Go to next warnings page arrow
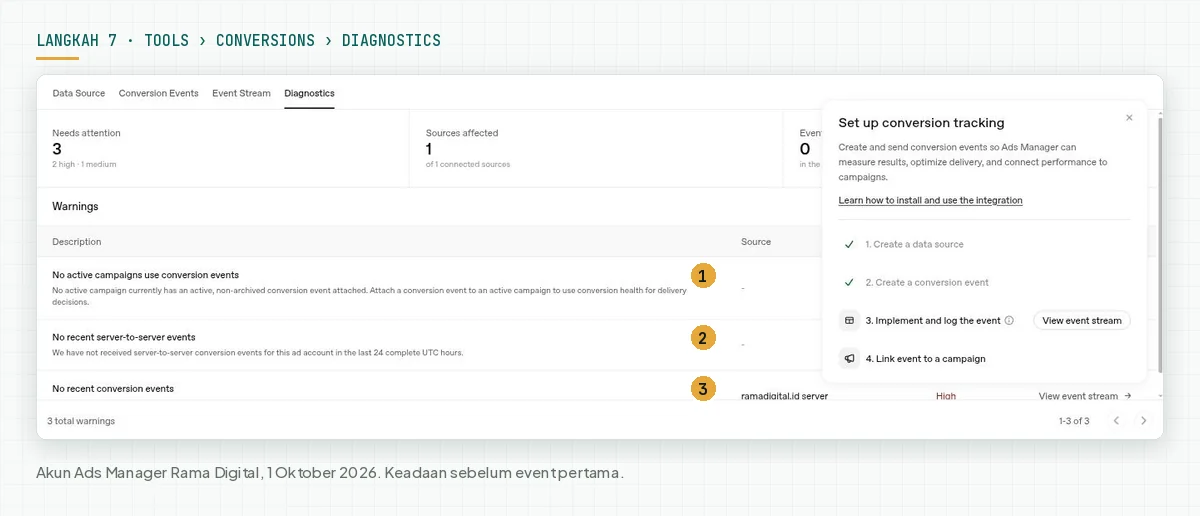The width and height of the screenshot is (1200, 516). tap(1144, 421)
